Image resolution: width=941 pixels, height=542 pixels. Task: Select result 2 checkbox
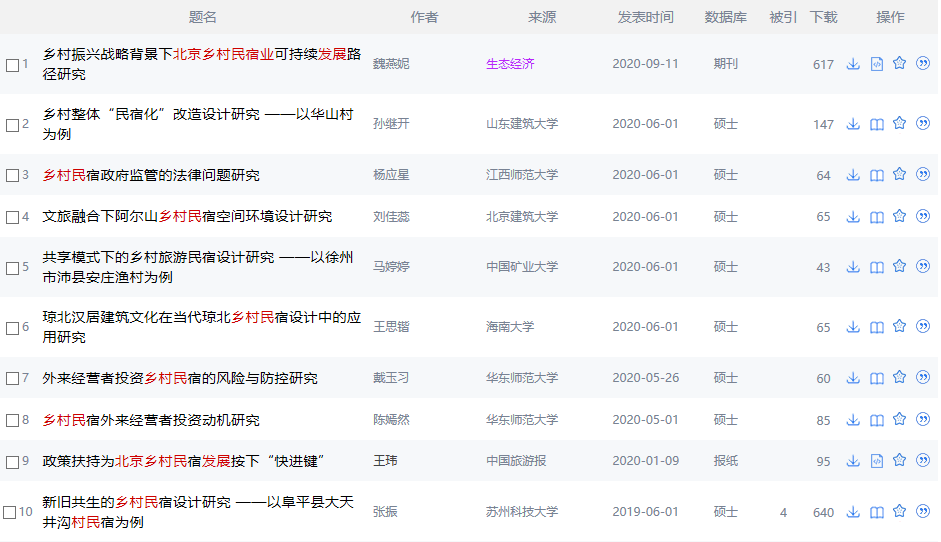point(12,125)
